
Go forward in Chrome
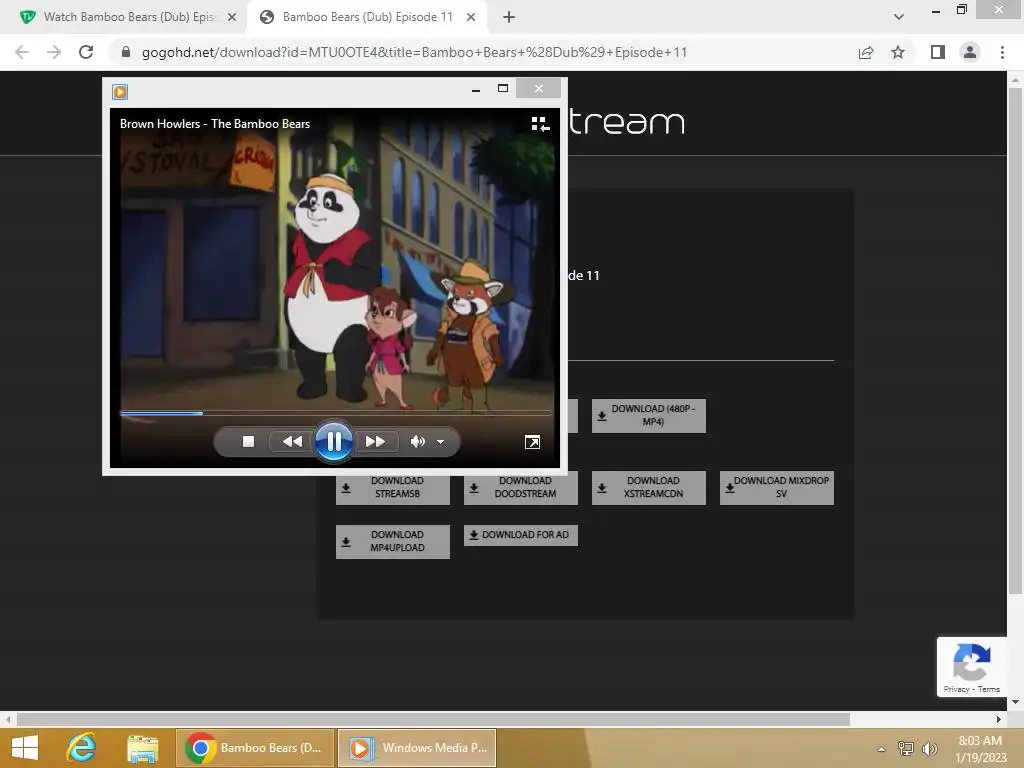coord(54,52)
